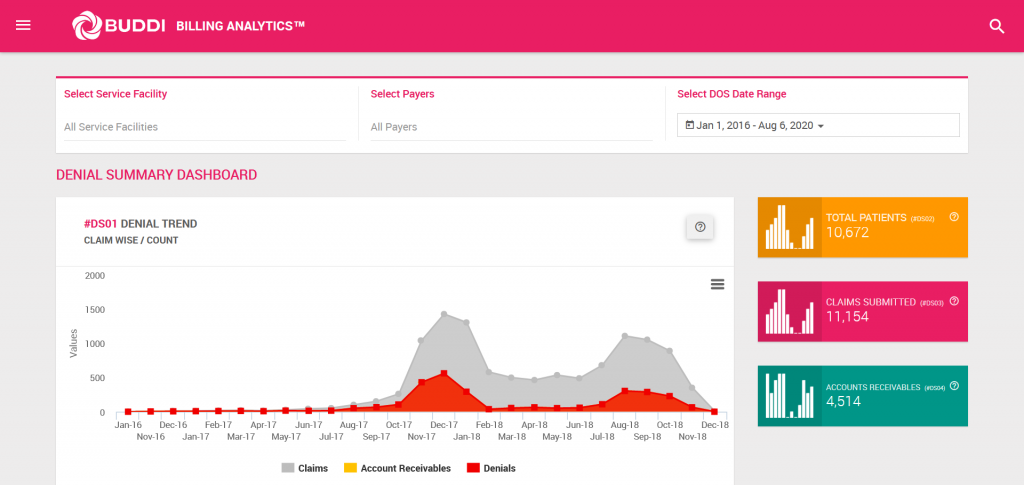
Task: Click the Dec-17 claims peak point
Action: coord(444,314)
